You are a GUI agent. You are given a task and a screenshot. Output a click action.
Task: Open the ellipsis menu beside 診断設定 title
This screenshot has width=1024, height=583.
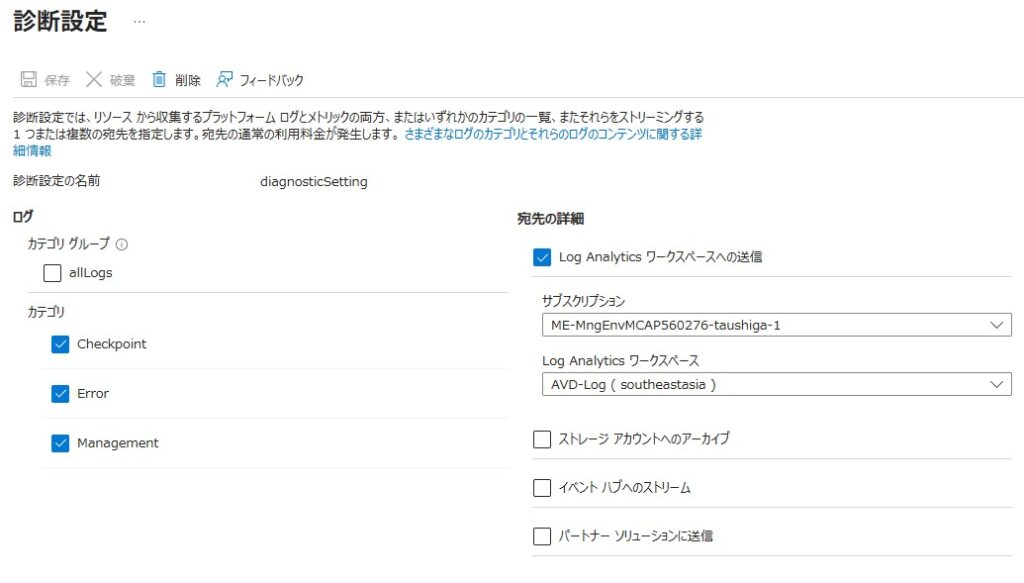139,22
